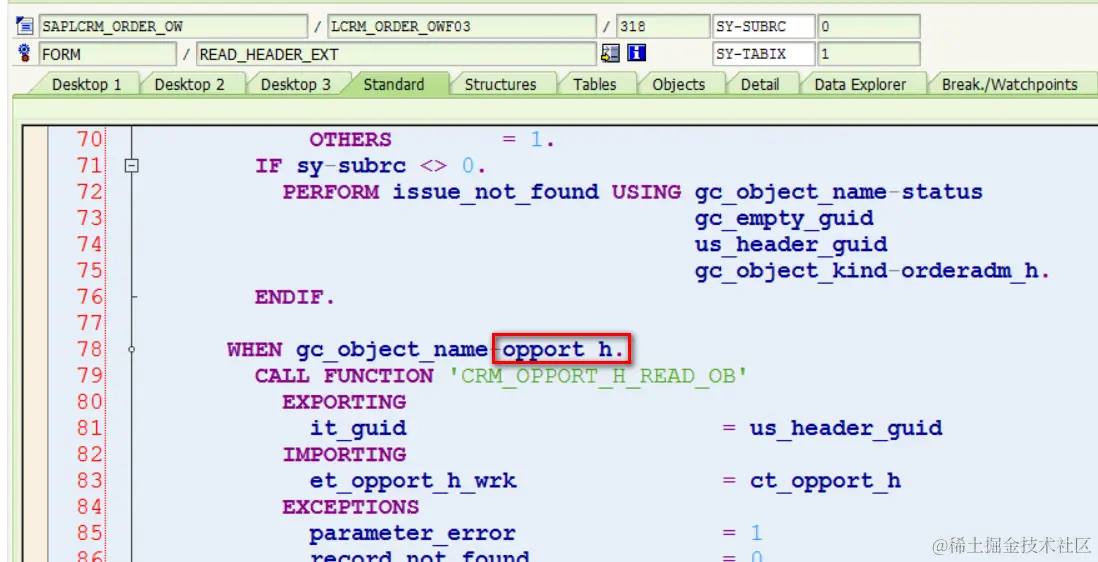Open the Tables tab

click(x=595, y=85)
